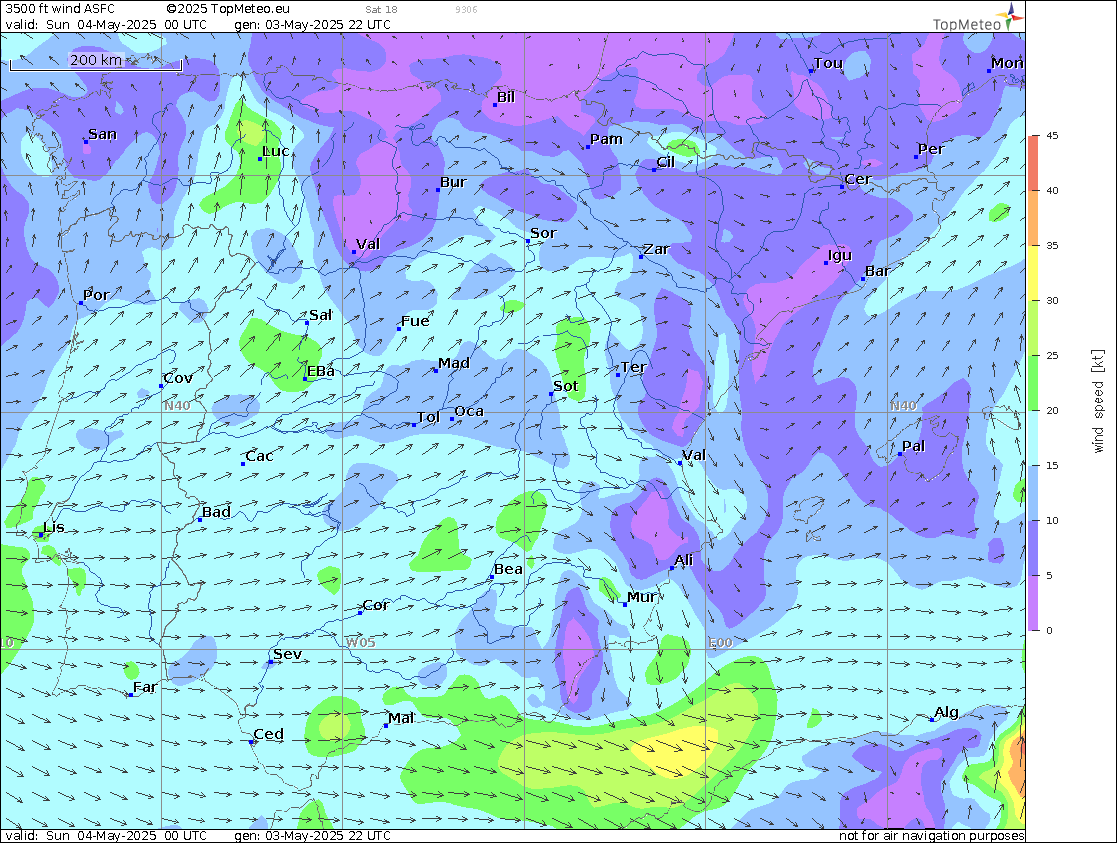Click the 200 km scale bar
1117x843 pixels.
pos(95,63)
